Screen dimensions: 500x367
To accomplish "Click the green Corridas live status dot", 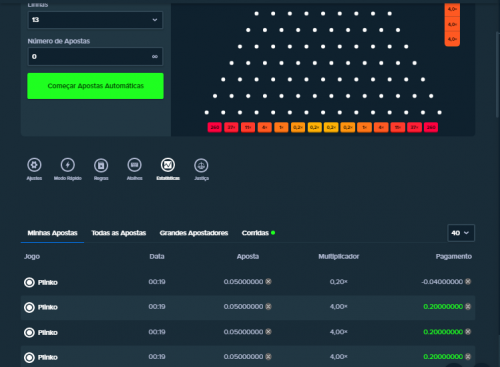I will click(273, 233).
